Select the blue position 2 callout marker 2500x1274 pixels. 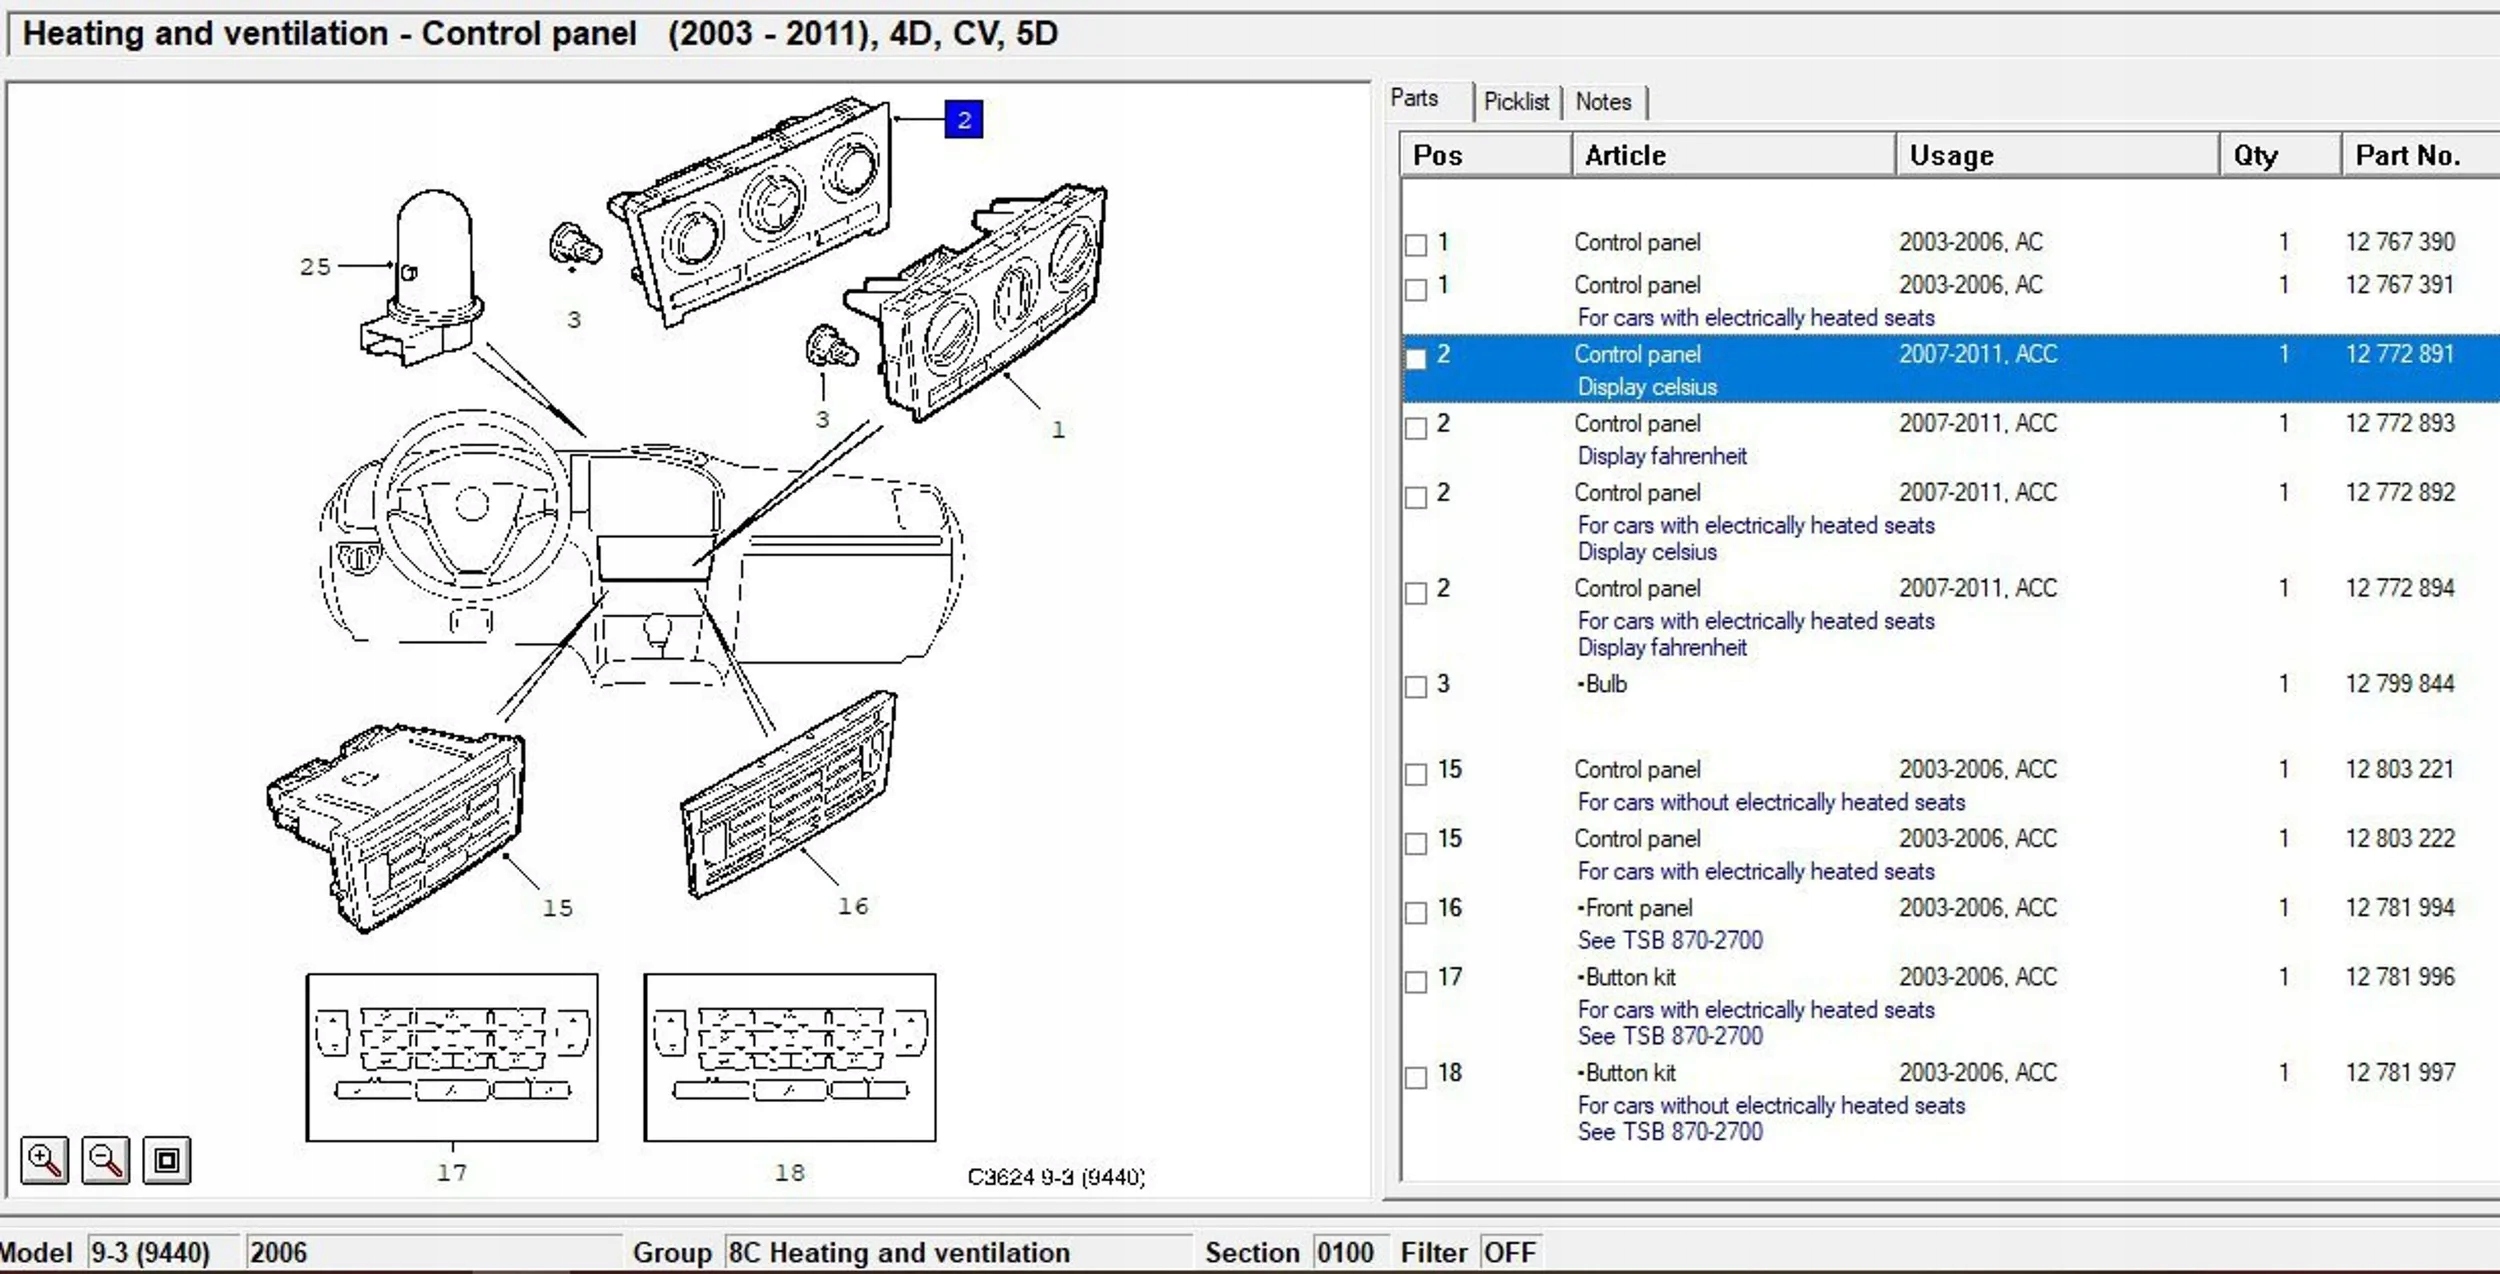click(963, 120)
